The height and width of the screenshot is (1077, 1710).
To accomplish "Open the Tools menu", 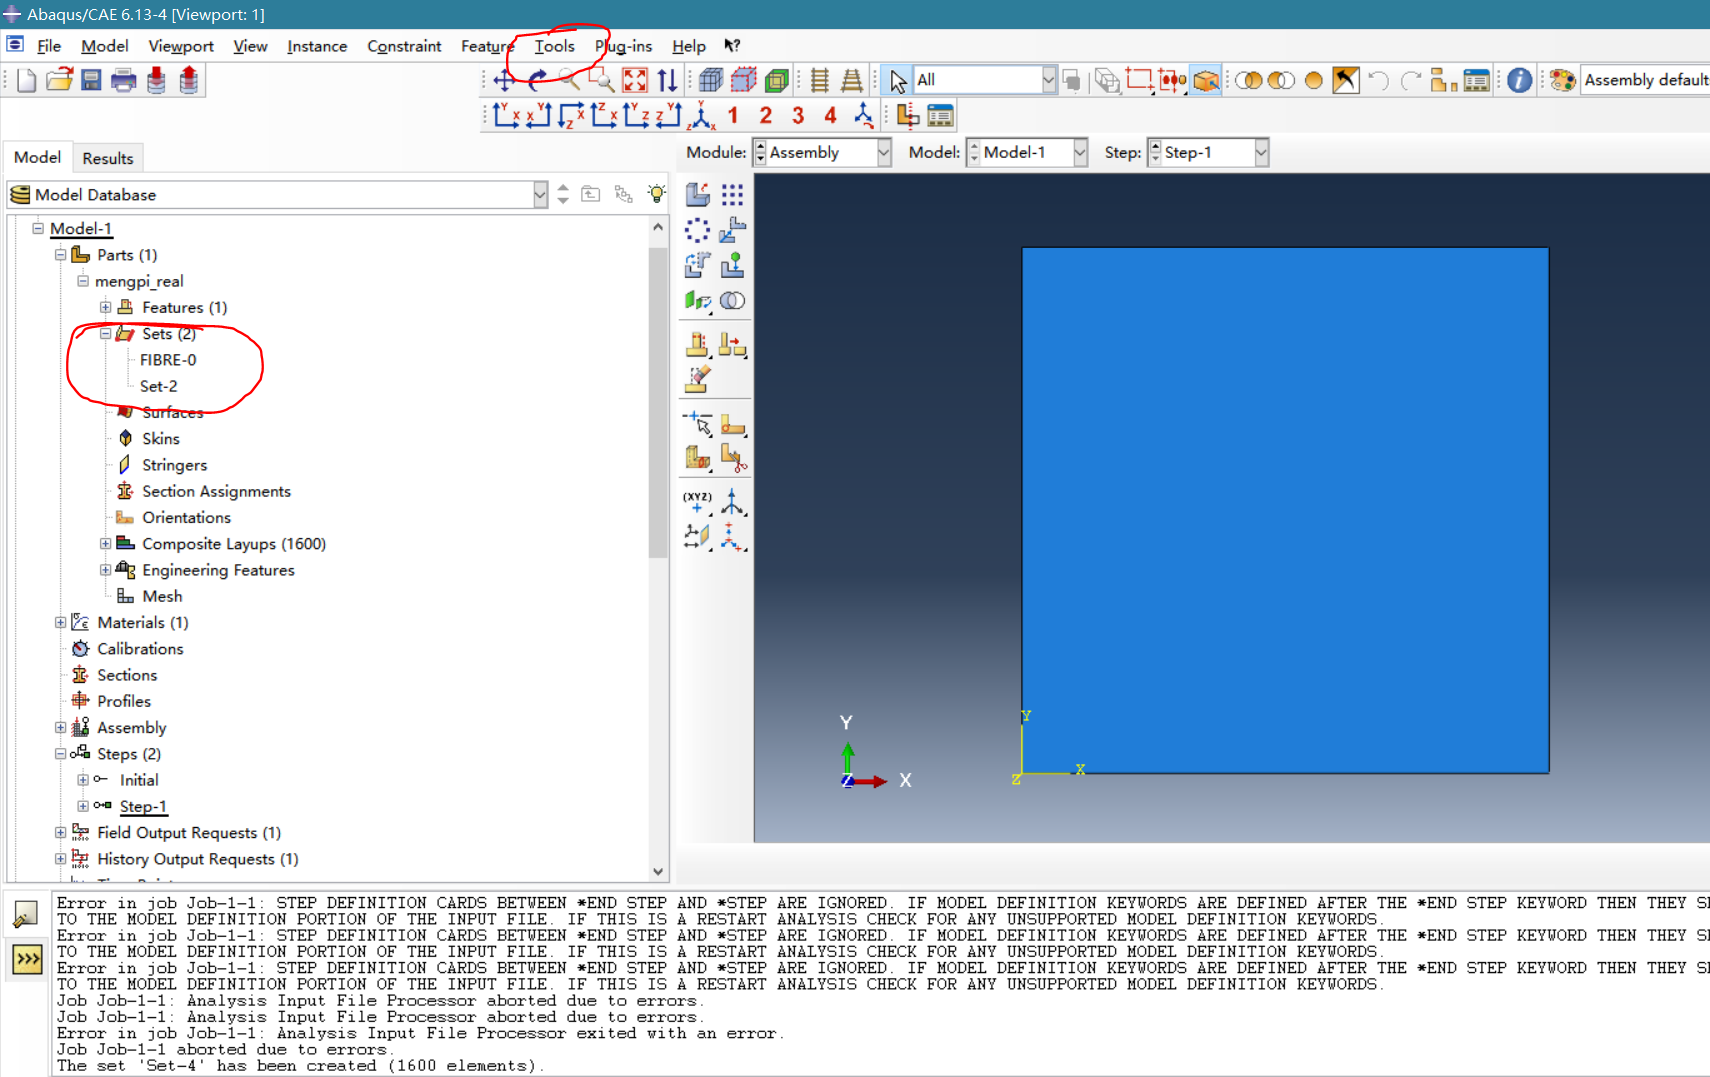I will click(554, 46).
